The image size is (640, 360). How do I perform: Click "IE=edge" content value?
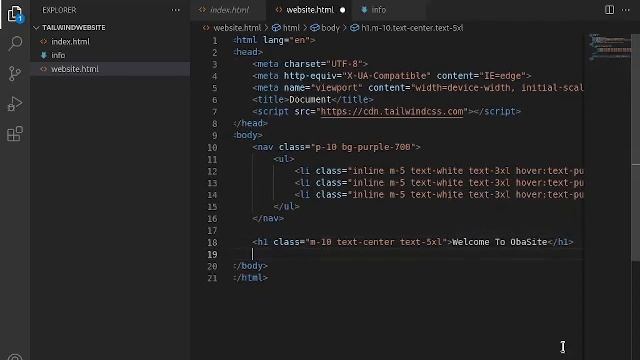502,76
